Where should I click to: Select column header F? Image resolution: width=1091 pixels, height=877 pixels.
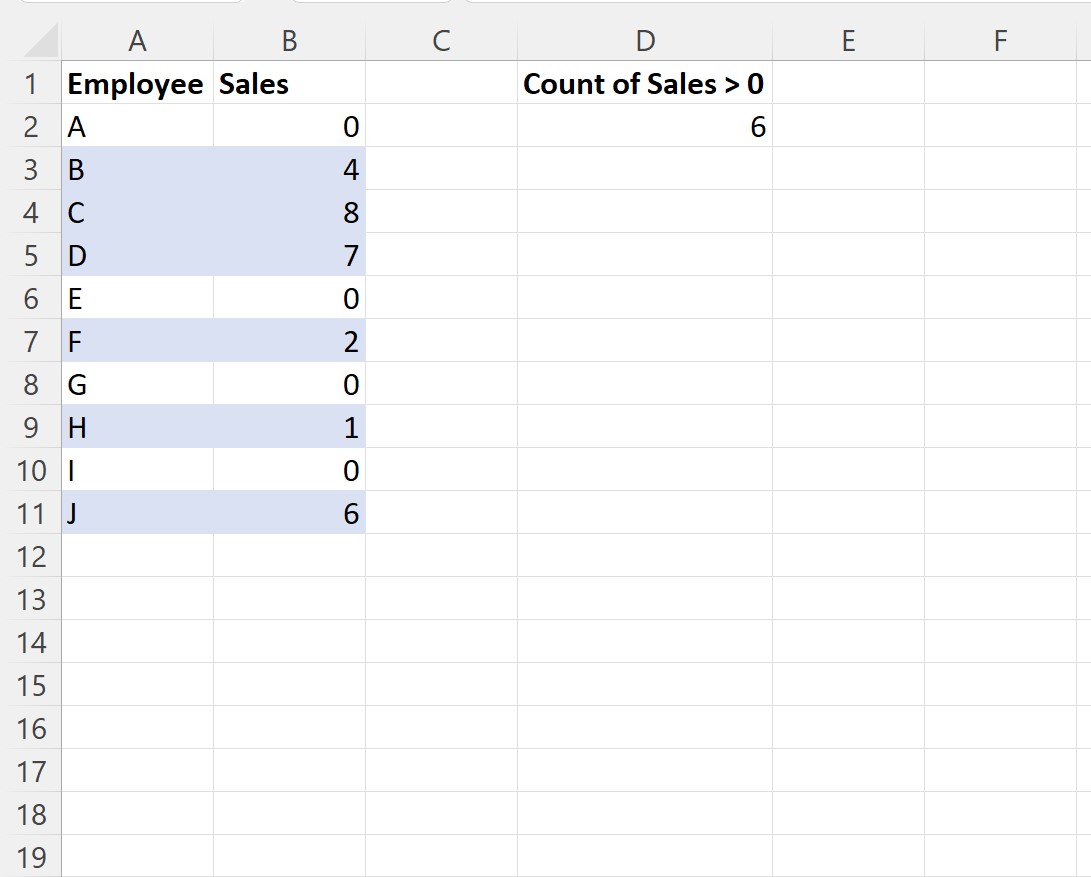999,41
